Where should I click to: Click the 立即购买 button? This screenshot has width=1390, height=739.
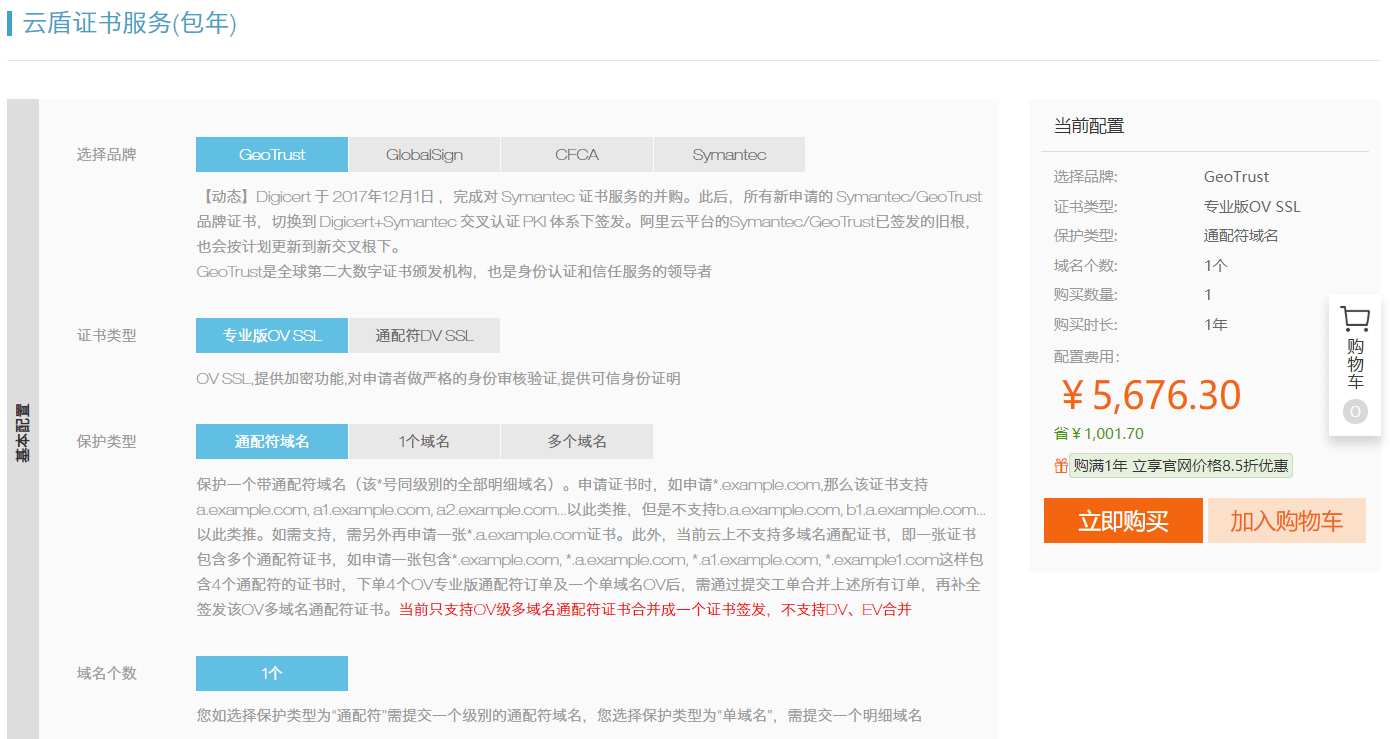click(1123, 520)
